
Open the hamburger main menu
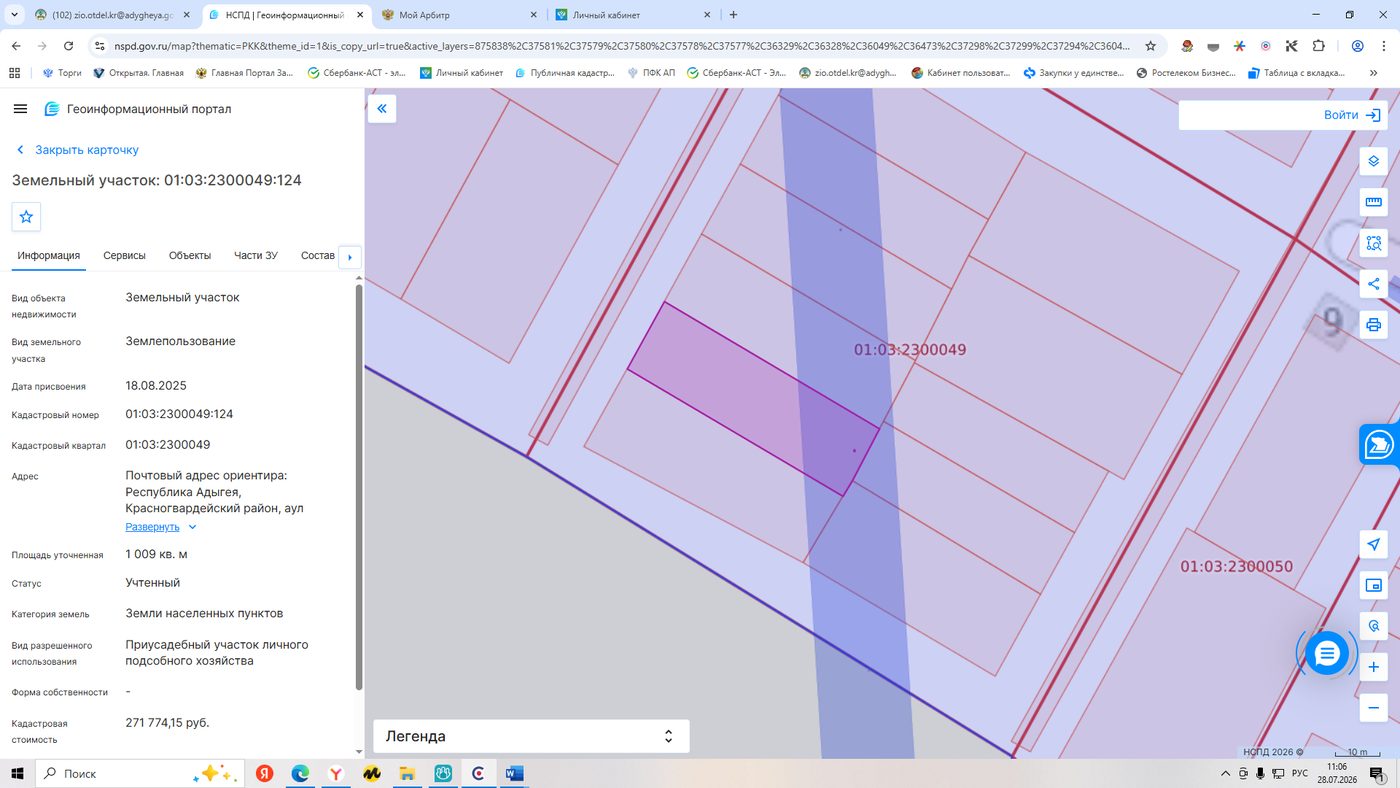pos(20,109)
